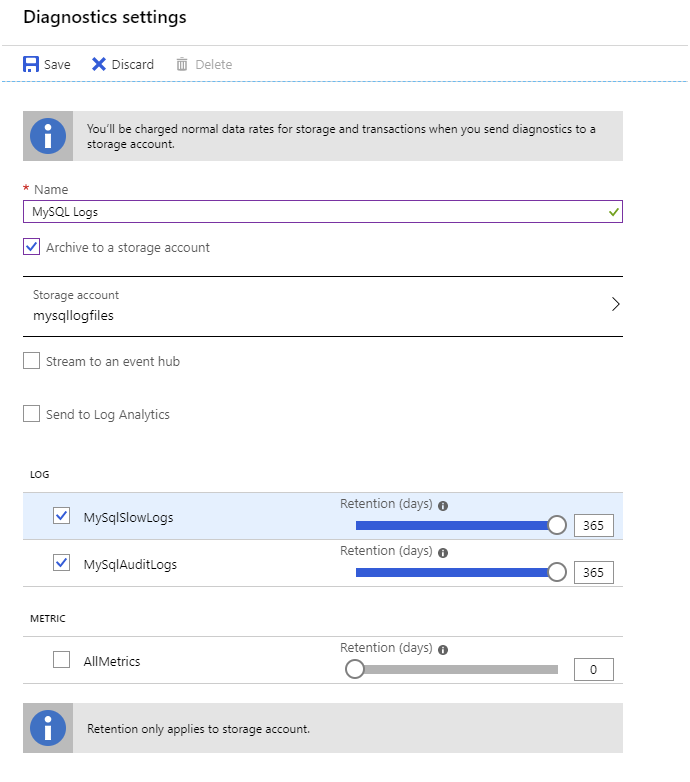
Task: Click the Discard X icon
Action: pyautogui.click(x=99, y=64)
